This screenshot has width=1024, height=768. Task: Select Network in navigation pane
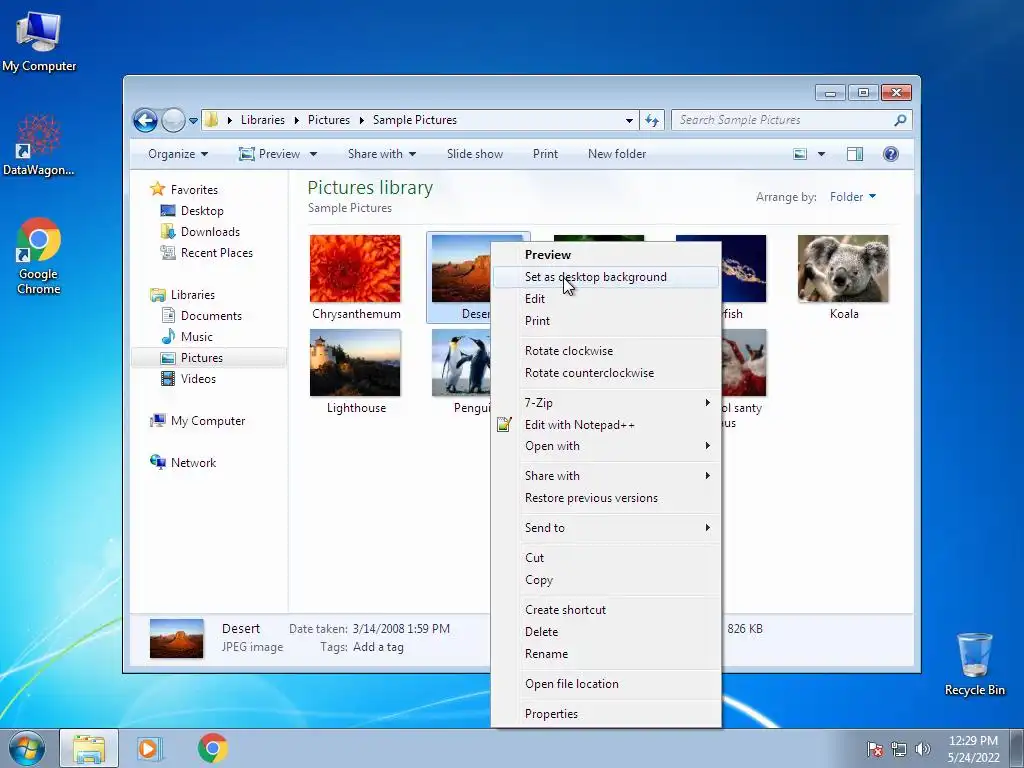193,463
